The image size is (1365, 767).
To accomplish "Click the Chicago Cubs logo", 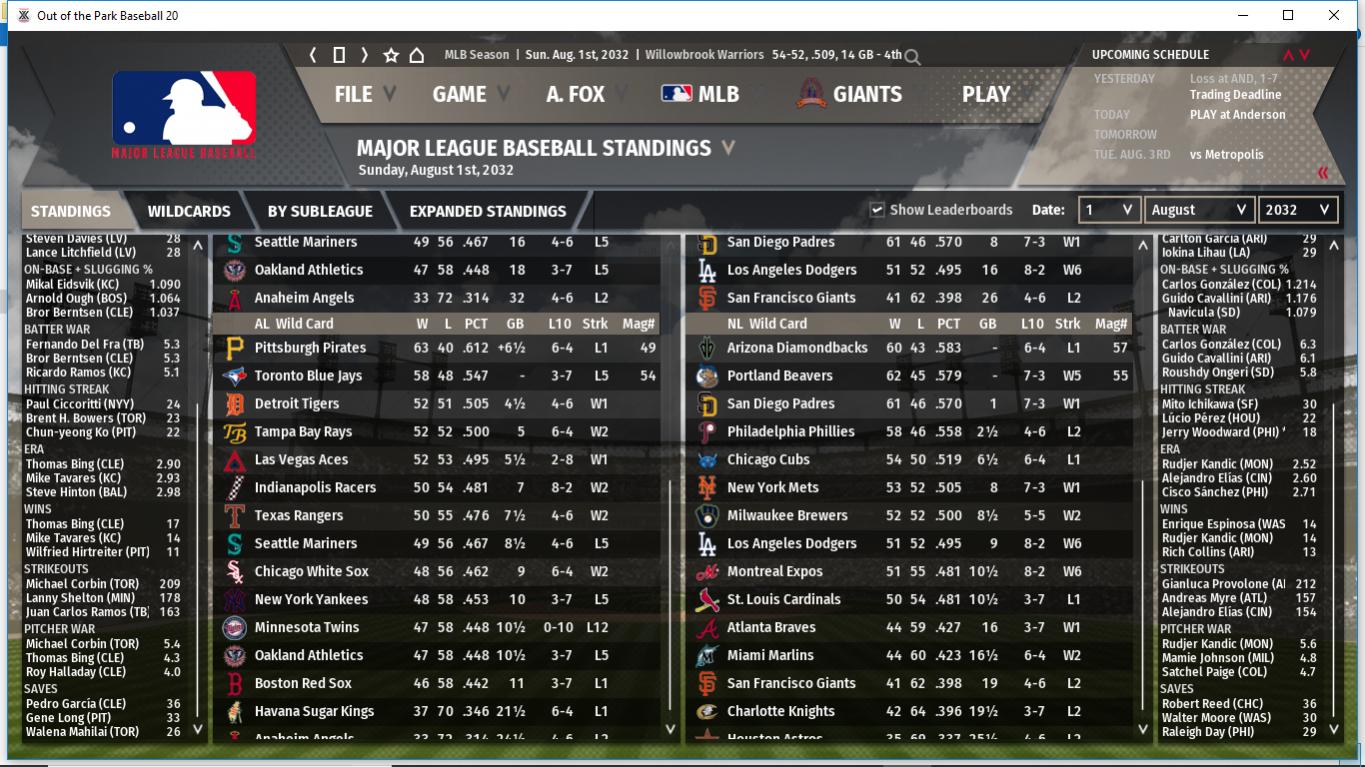I will 707,460.
